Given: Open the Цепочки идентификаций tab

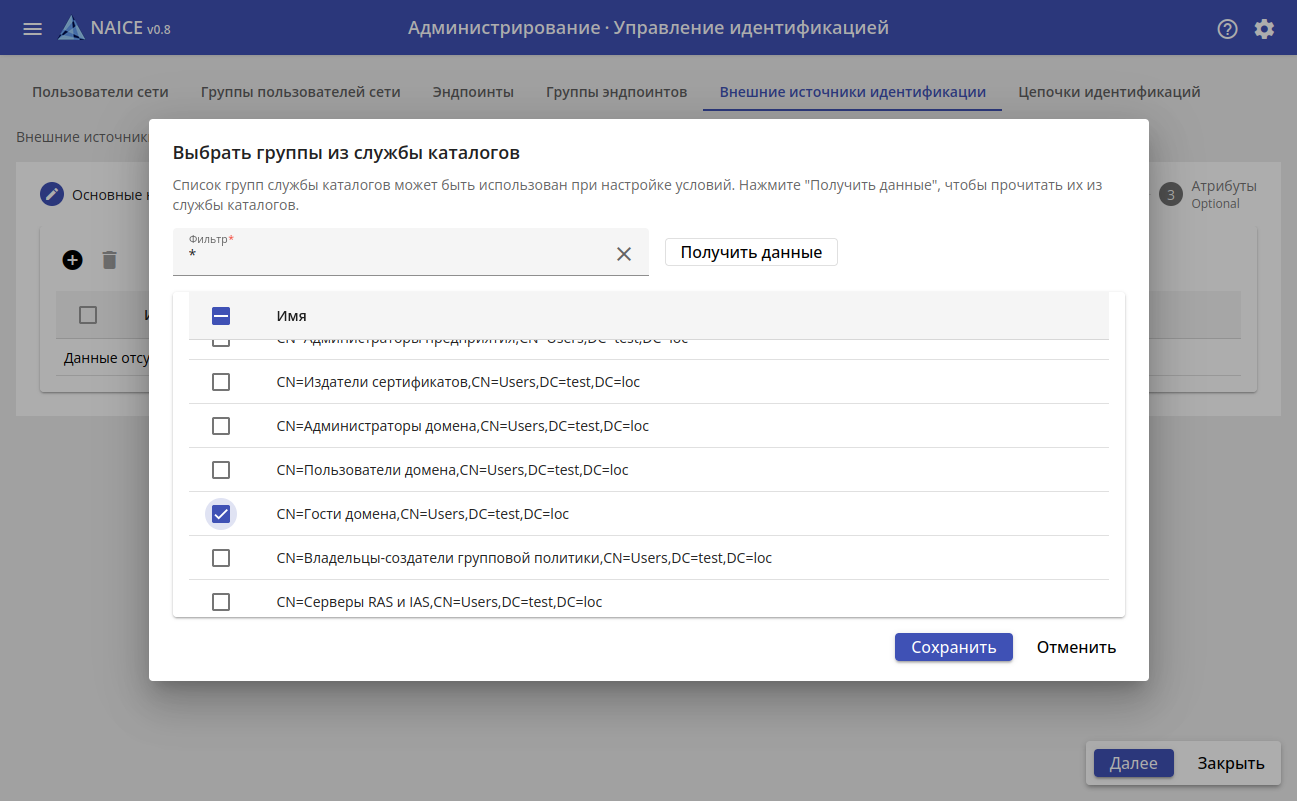Looking at the screenshot, I should click(x=1109, y=92).
